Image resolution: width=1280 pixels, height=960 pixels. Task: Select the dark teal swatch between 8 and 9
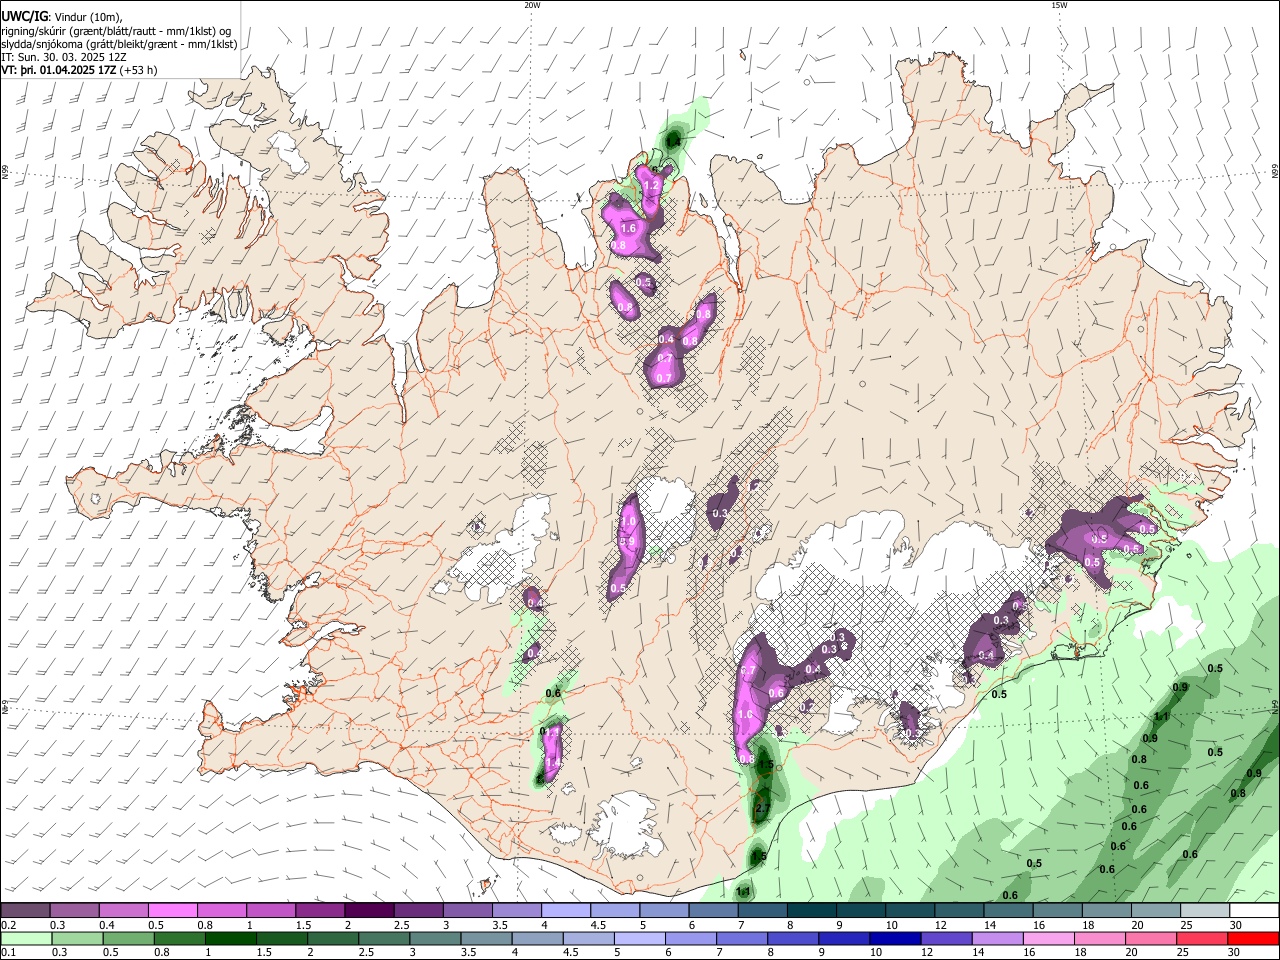coord(812,911)
